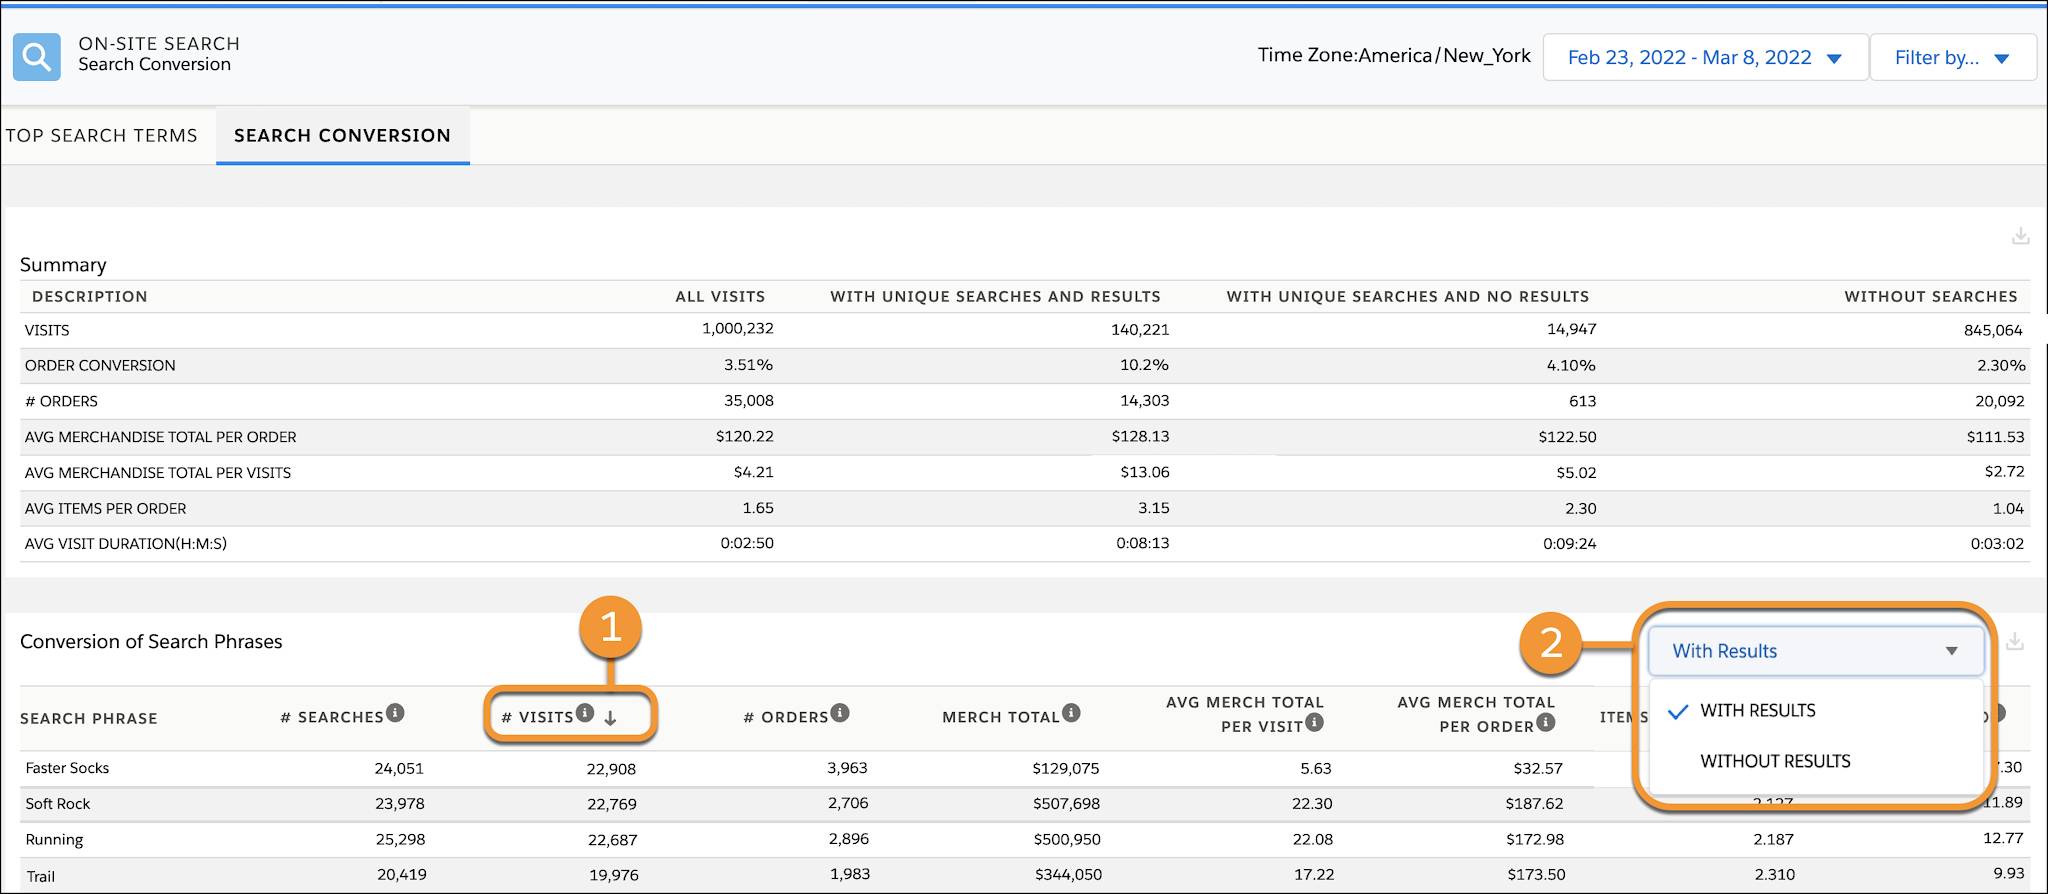The height and width of the screenshot is (894, 2048).
Task: Click Running visits value 22,687
Action: point(612,840)
